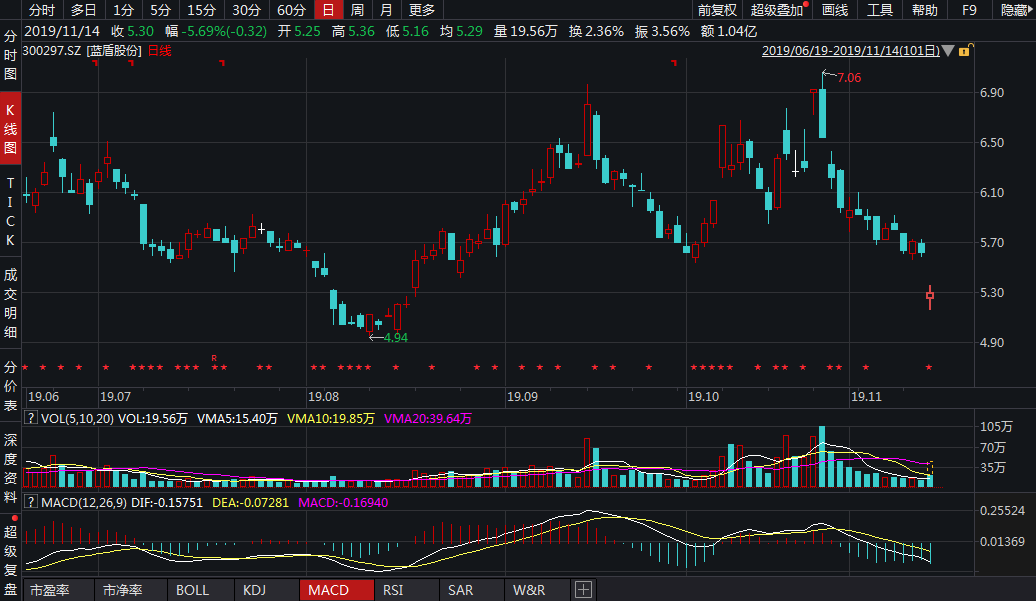Click the 19.11 date axis label

pos(866,397)
